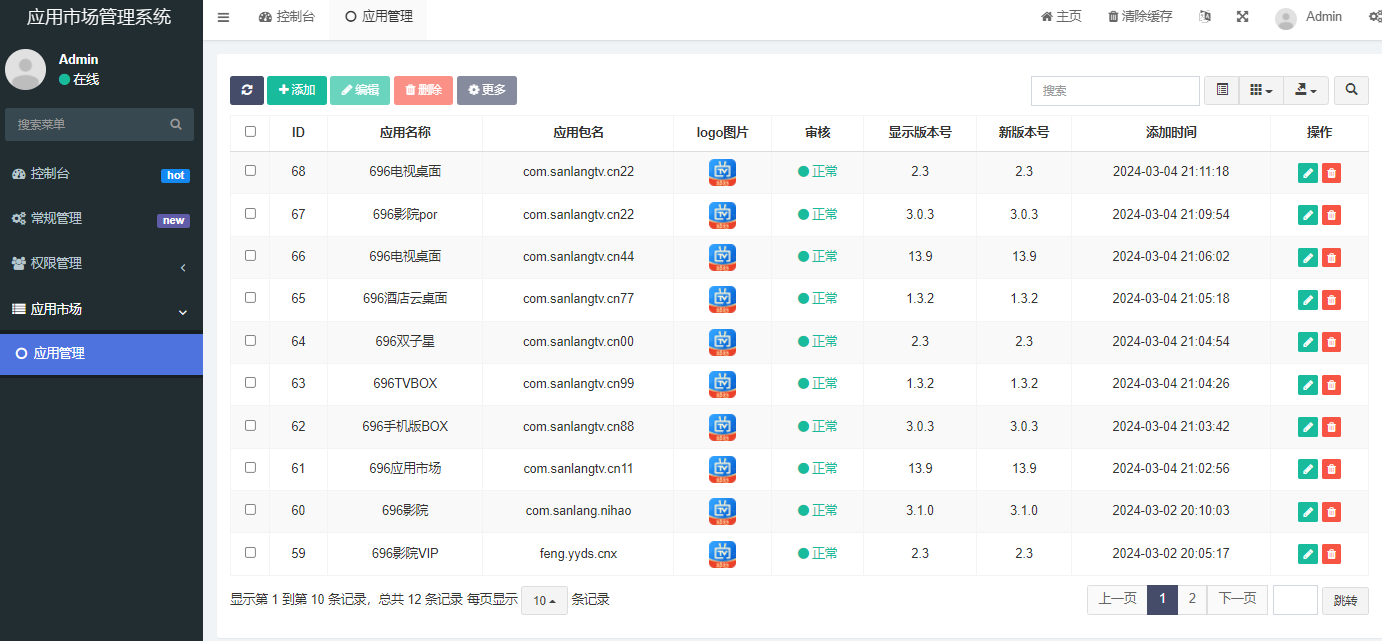Open the language switch icon in the top bar
This screenshot has height=641, width=1382.
click(x=1204, y=17)
